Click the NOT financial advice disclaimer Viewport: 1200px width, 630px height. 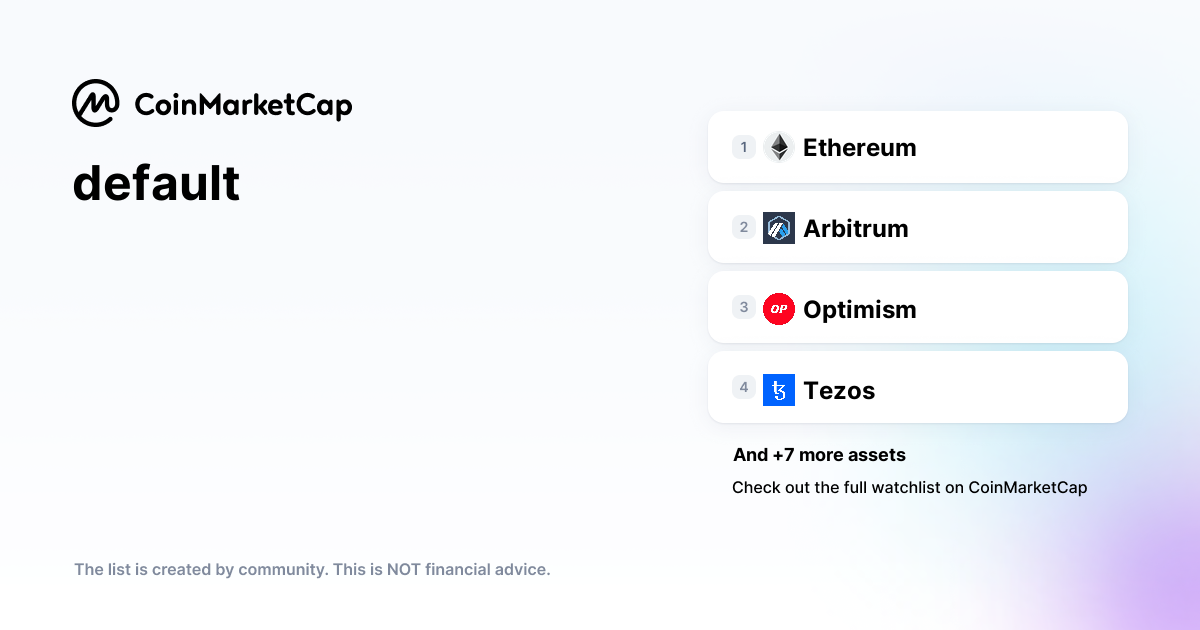coord(312,570)
